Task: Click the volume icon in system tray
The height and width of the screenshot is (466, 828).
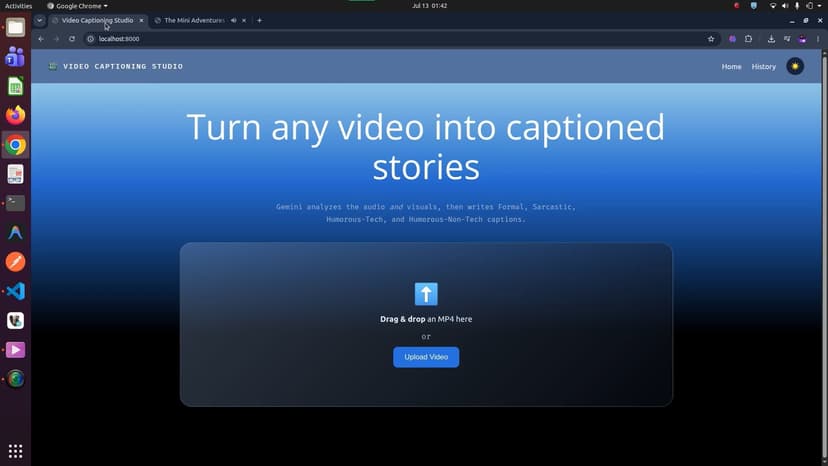Action: coord(785,6)
